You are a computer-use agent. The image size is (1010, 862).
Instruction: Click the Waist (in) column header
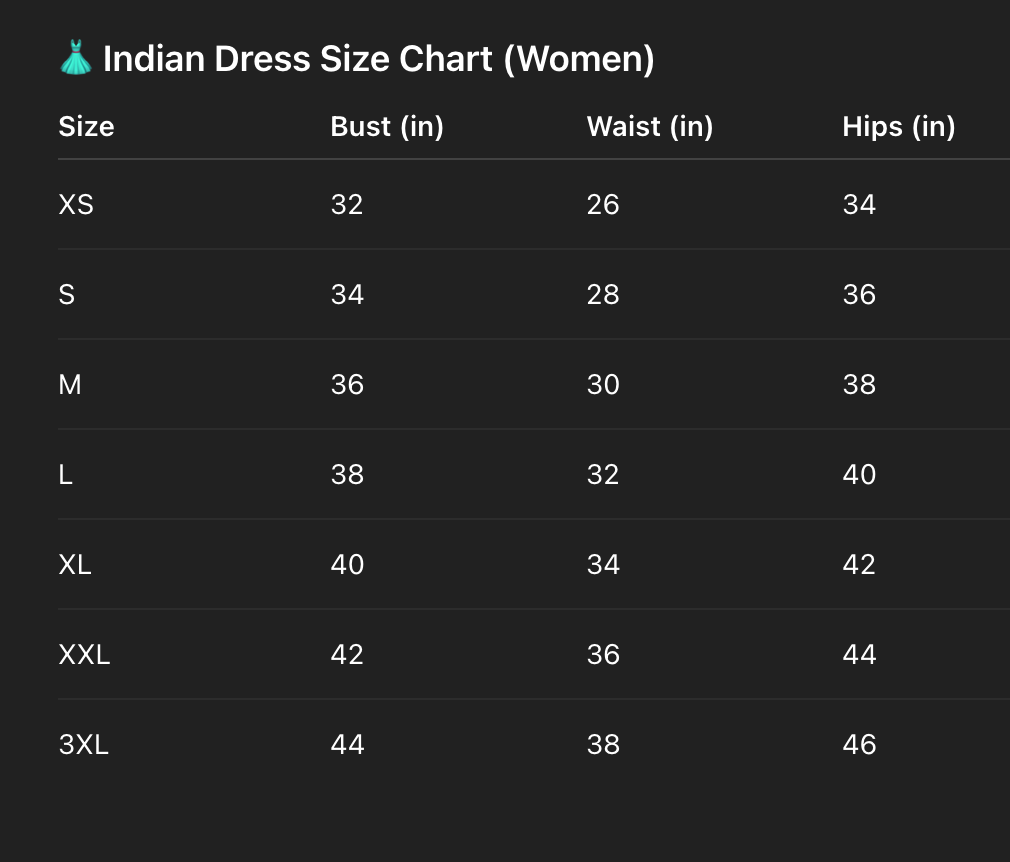[649, 127]
